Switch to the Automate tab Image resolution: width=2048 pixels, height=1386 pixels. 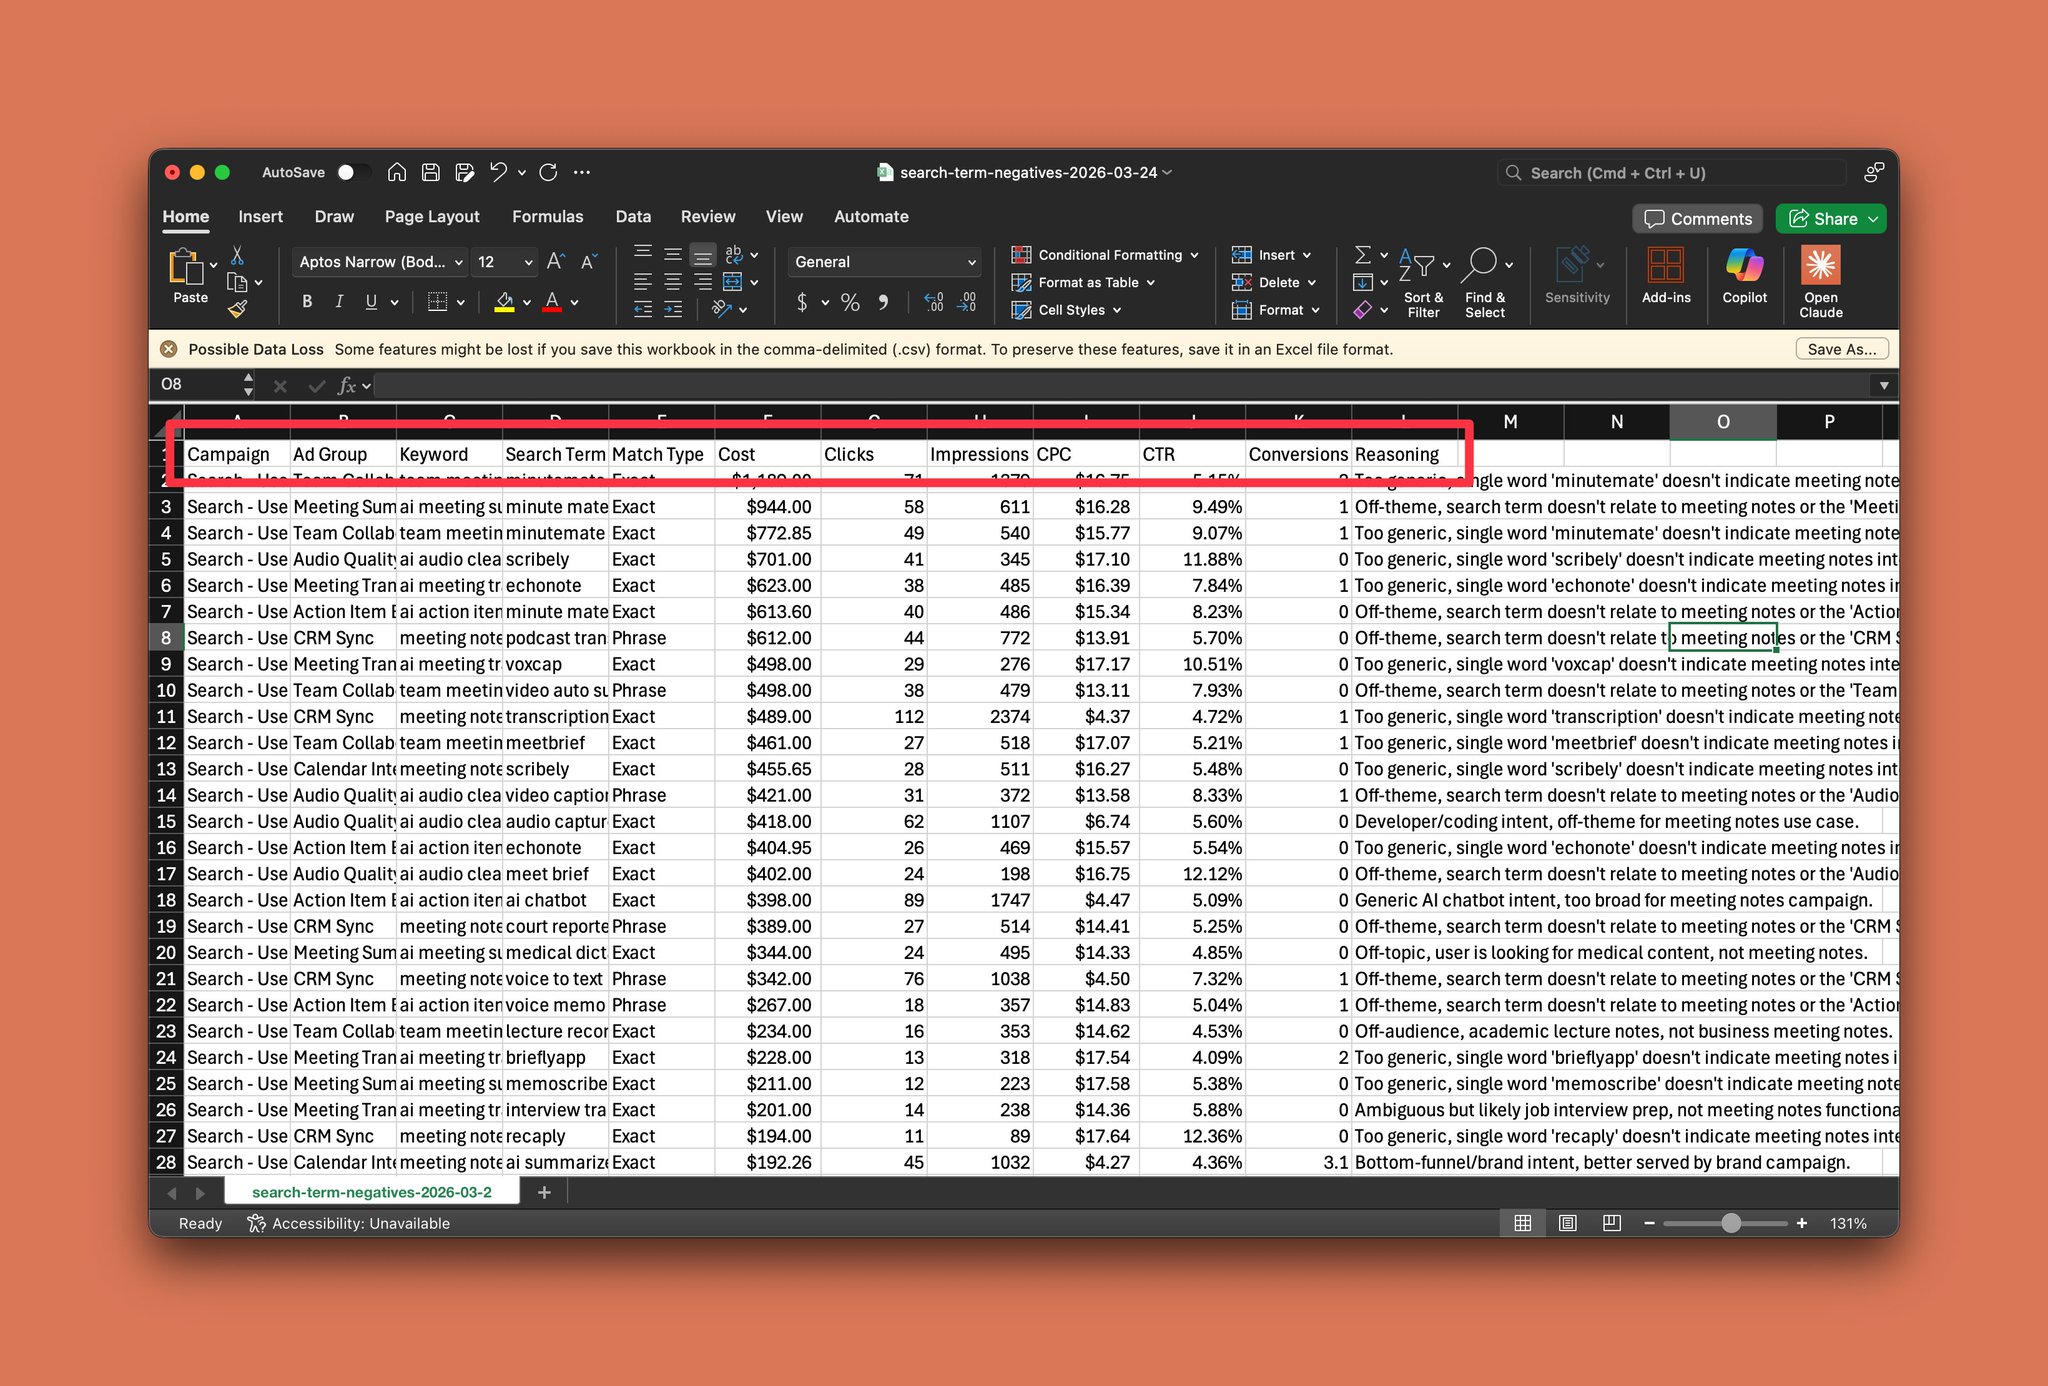(x=871, y=217)
